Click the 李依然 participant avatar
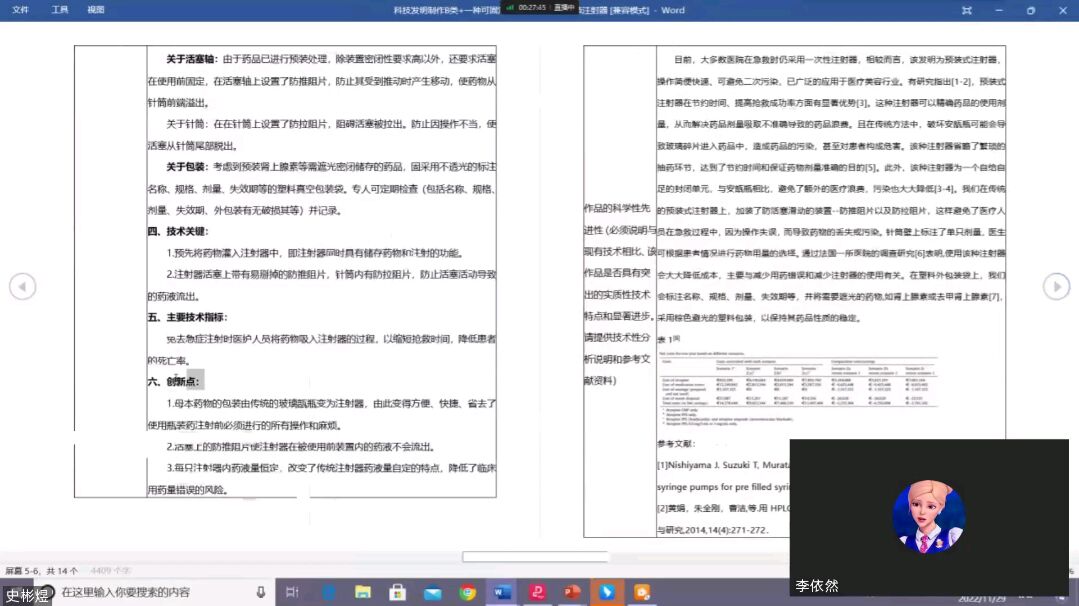Viewport: 1079px width, 606px height. pyautogui.click(x=928, y=517)
